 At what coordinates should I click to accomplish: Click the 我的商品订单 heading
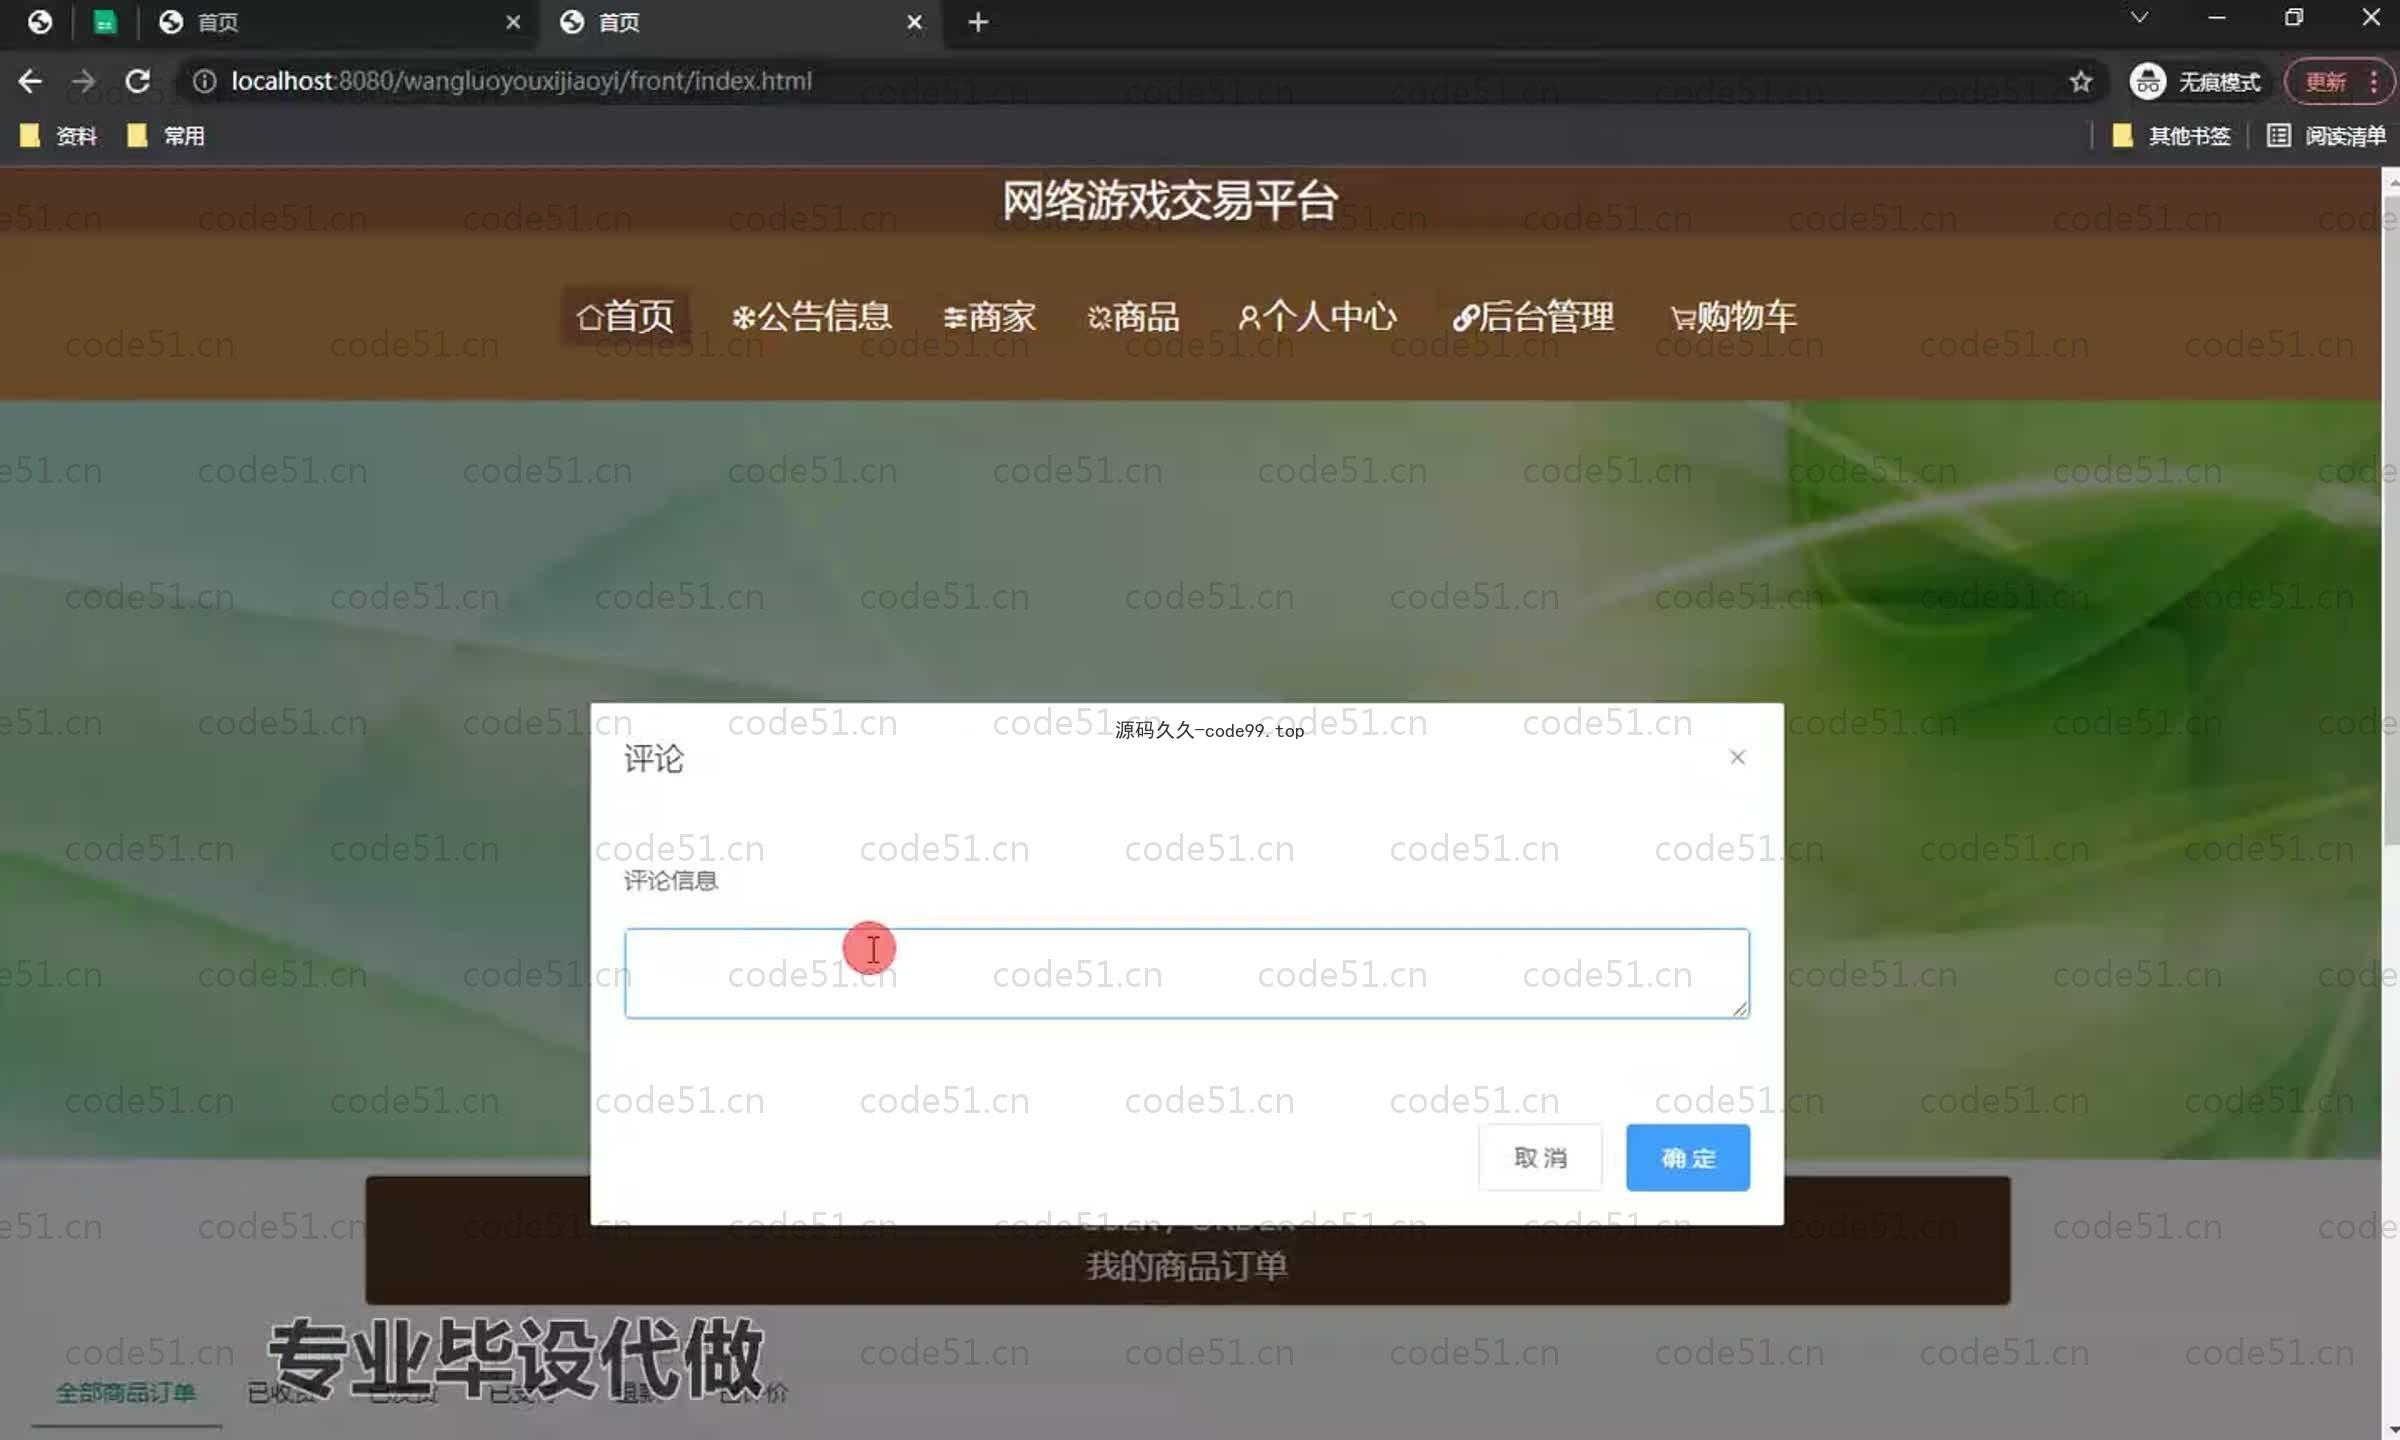tap(1187, 1266)
